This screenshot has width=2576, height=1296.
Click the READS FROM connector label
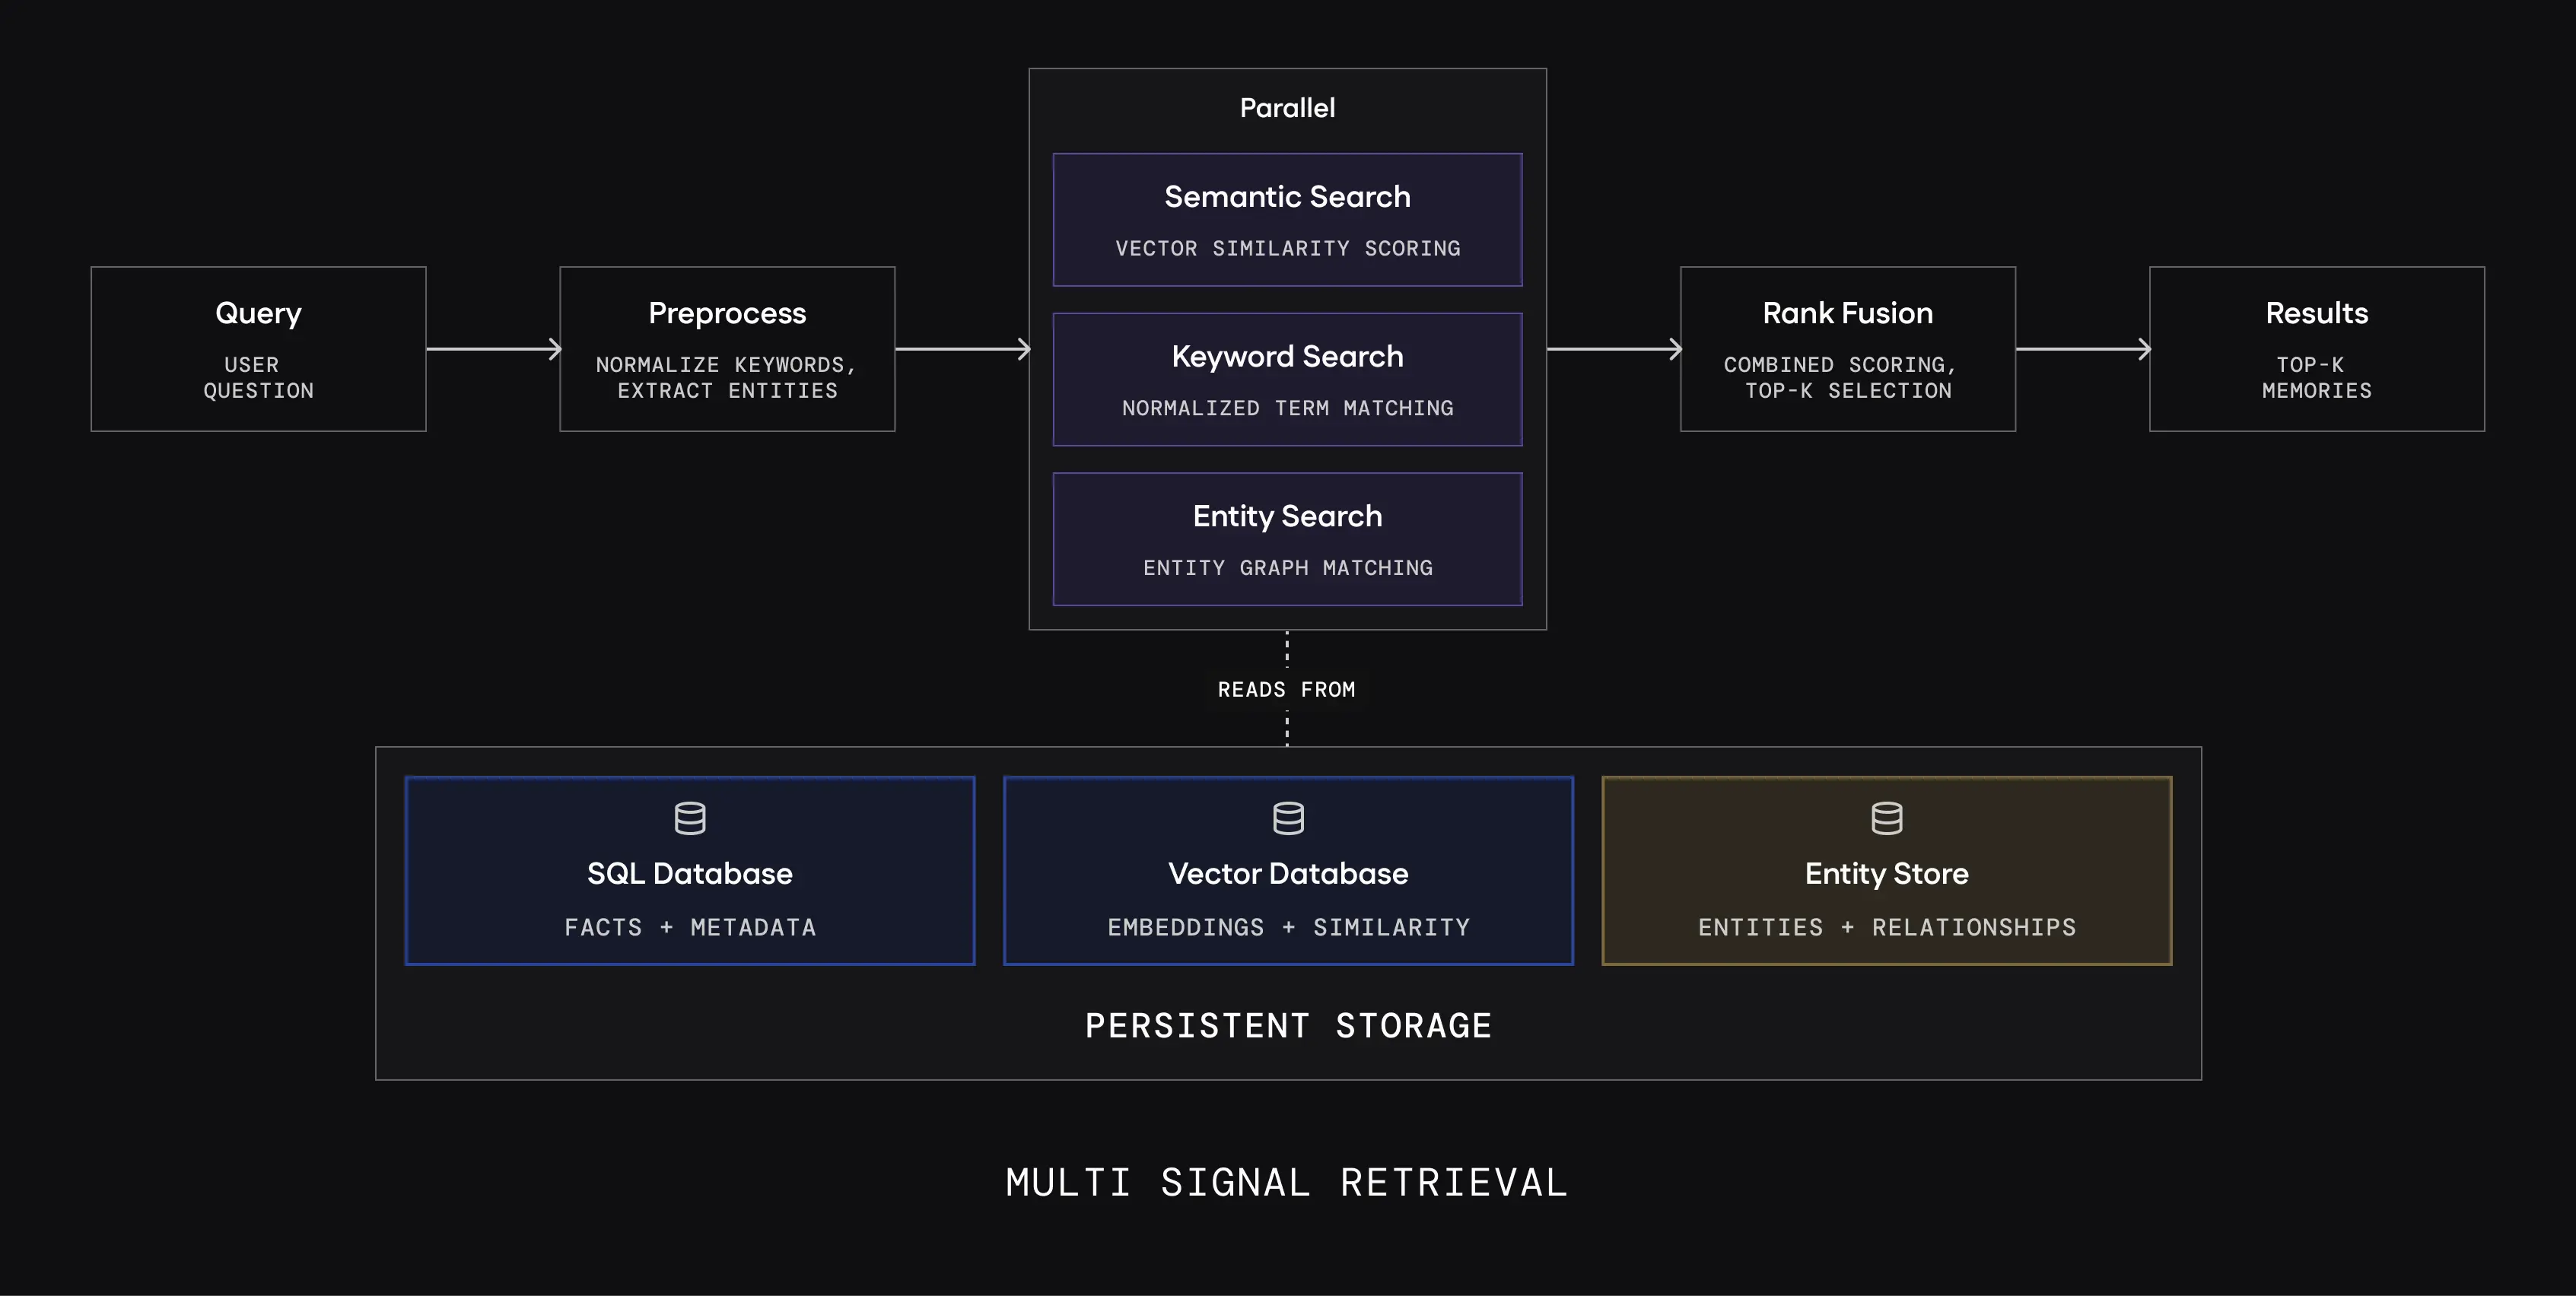[x=1286, y=689]
